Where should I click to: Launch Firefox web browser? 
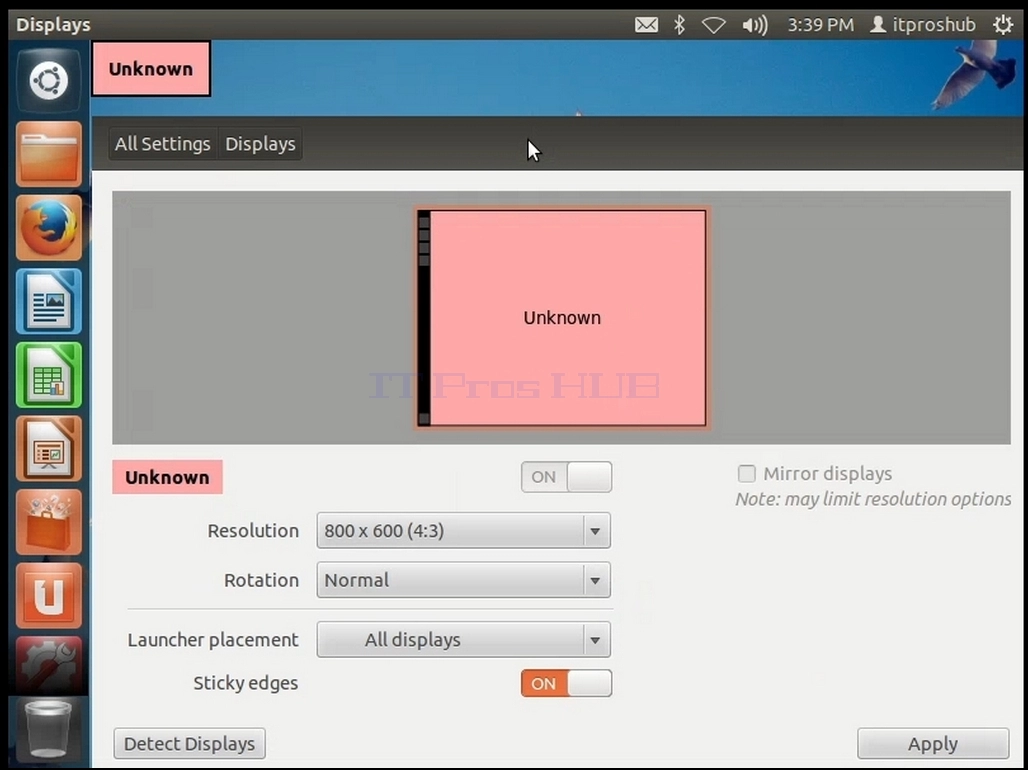click(49, 228)
